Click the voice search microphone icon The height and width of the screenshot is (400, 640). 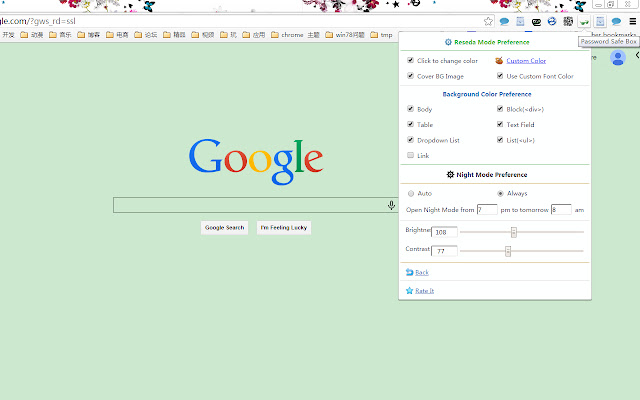click(392, 205)
